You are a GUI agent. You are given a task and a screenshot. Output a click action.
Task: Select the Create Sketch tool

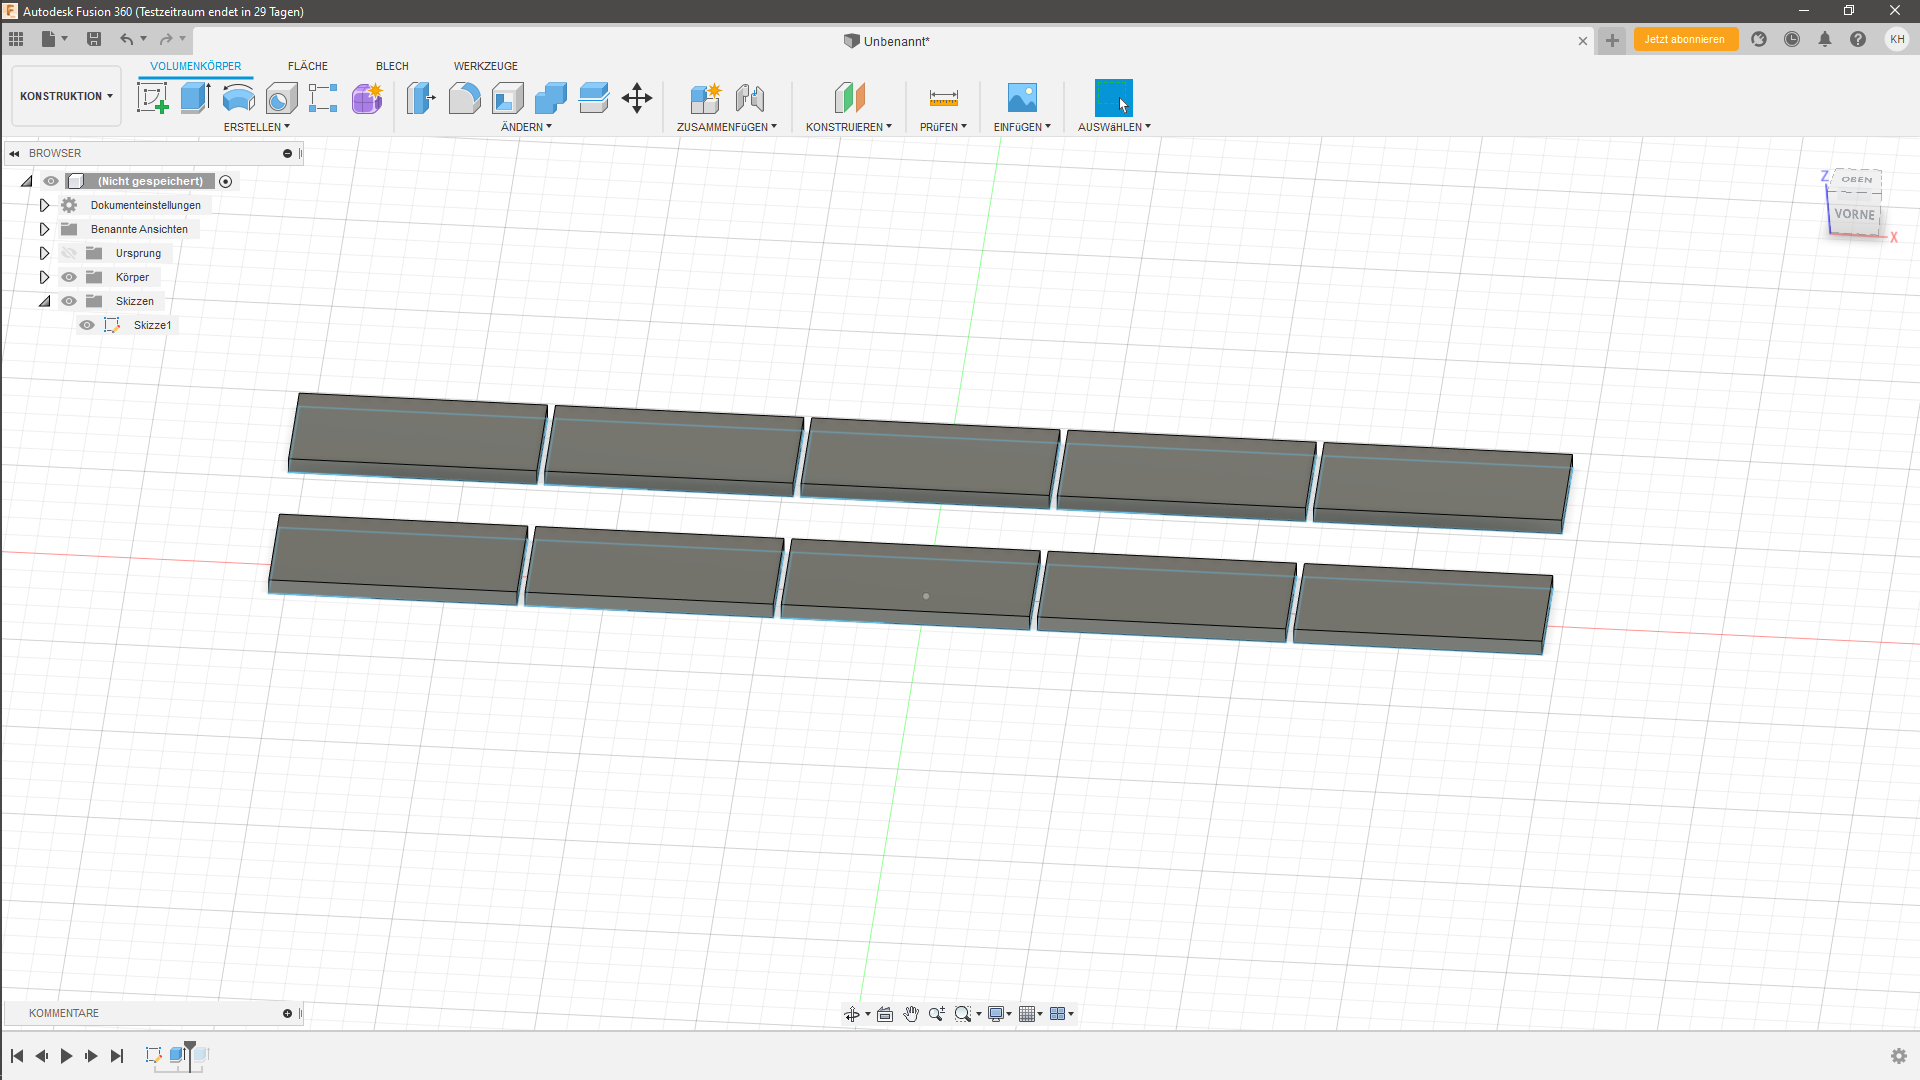tap(152, 97)
